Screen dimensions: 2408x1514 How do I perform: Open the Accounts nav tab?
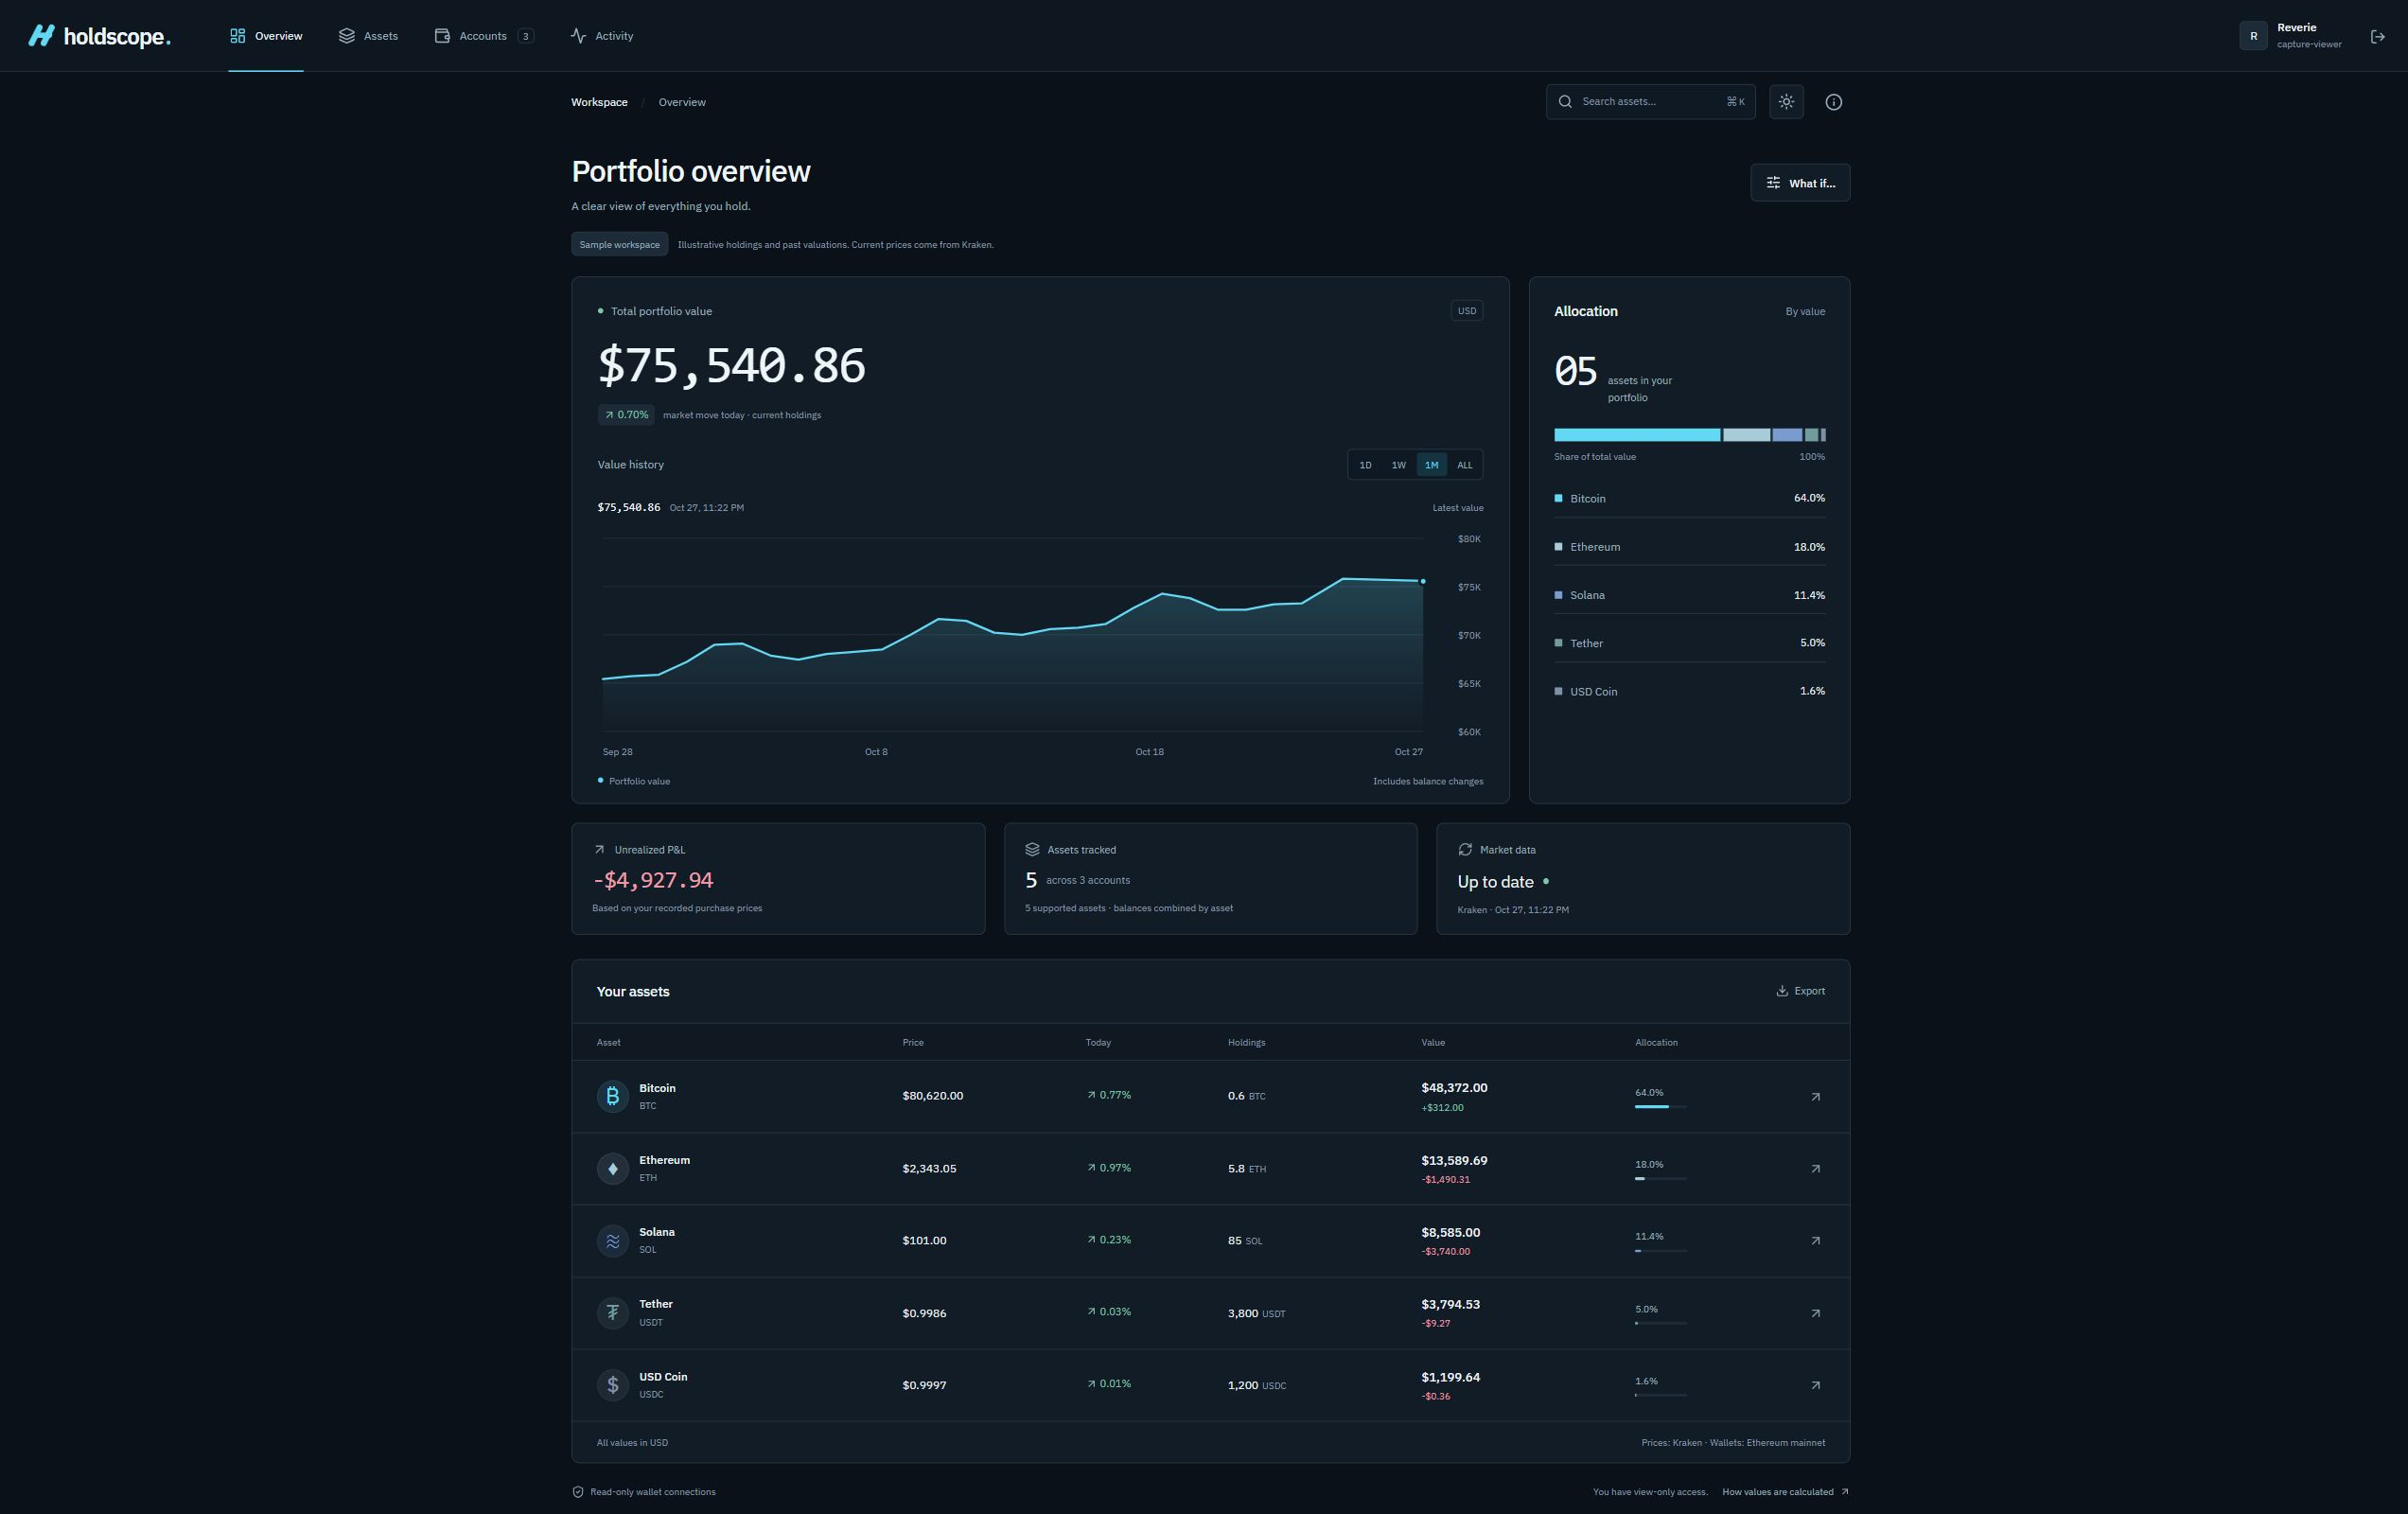coord(484,36)
